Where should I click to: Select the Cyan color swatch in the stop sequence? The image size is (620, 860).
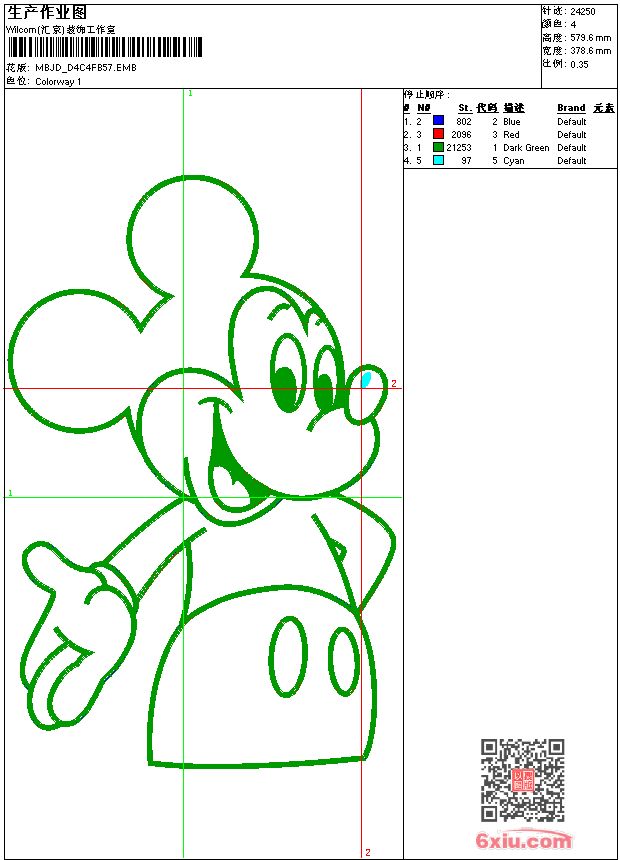438,160
